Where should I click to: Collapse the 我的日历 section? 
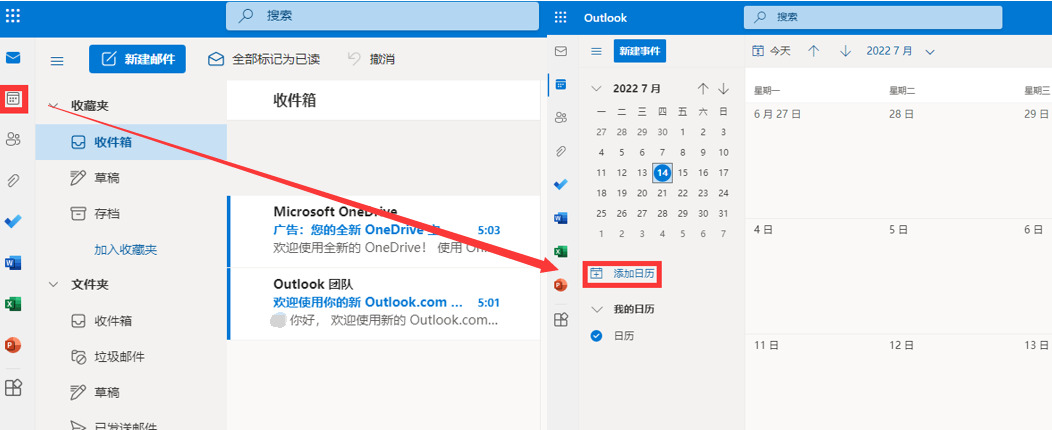[x=597, y=309]
